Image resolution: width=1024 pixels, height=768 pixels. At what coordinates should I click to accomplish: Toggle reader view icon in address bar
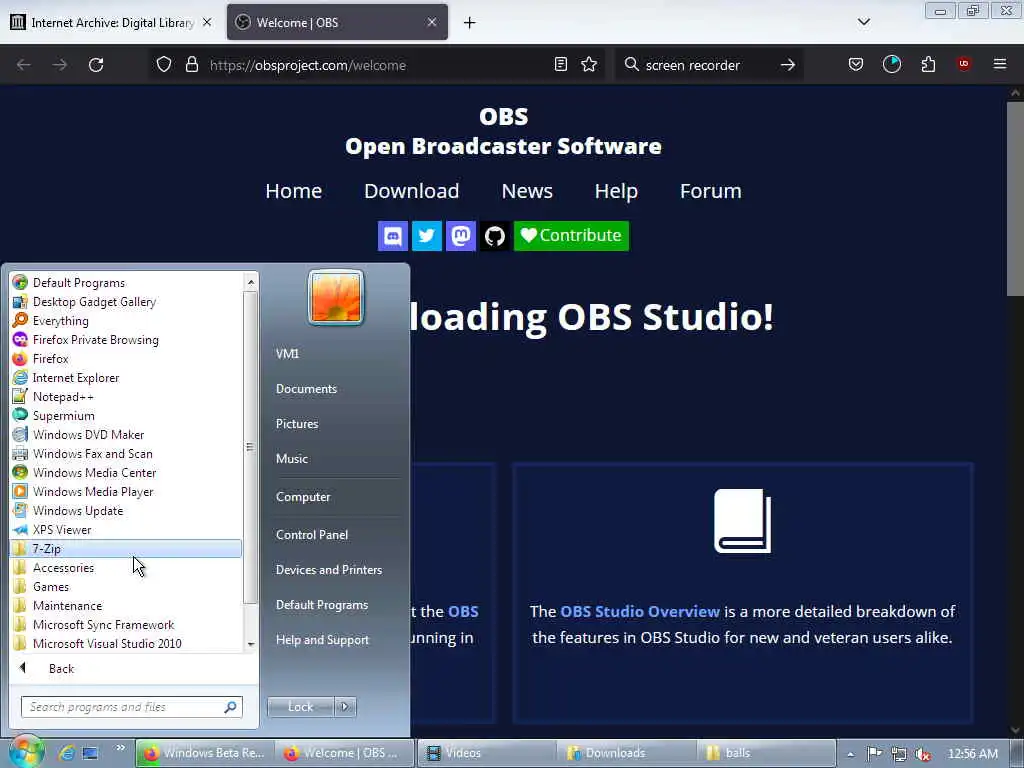[560, 65]
